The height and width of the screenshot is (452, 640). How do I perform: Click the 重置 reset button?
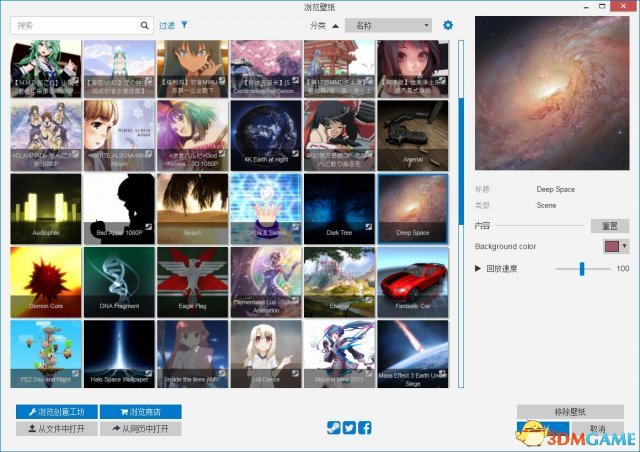point(610,226)
